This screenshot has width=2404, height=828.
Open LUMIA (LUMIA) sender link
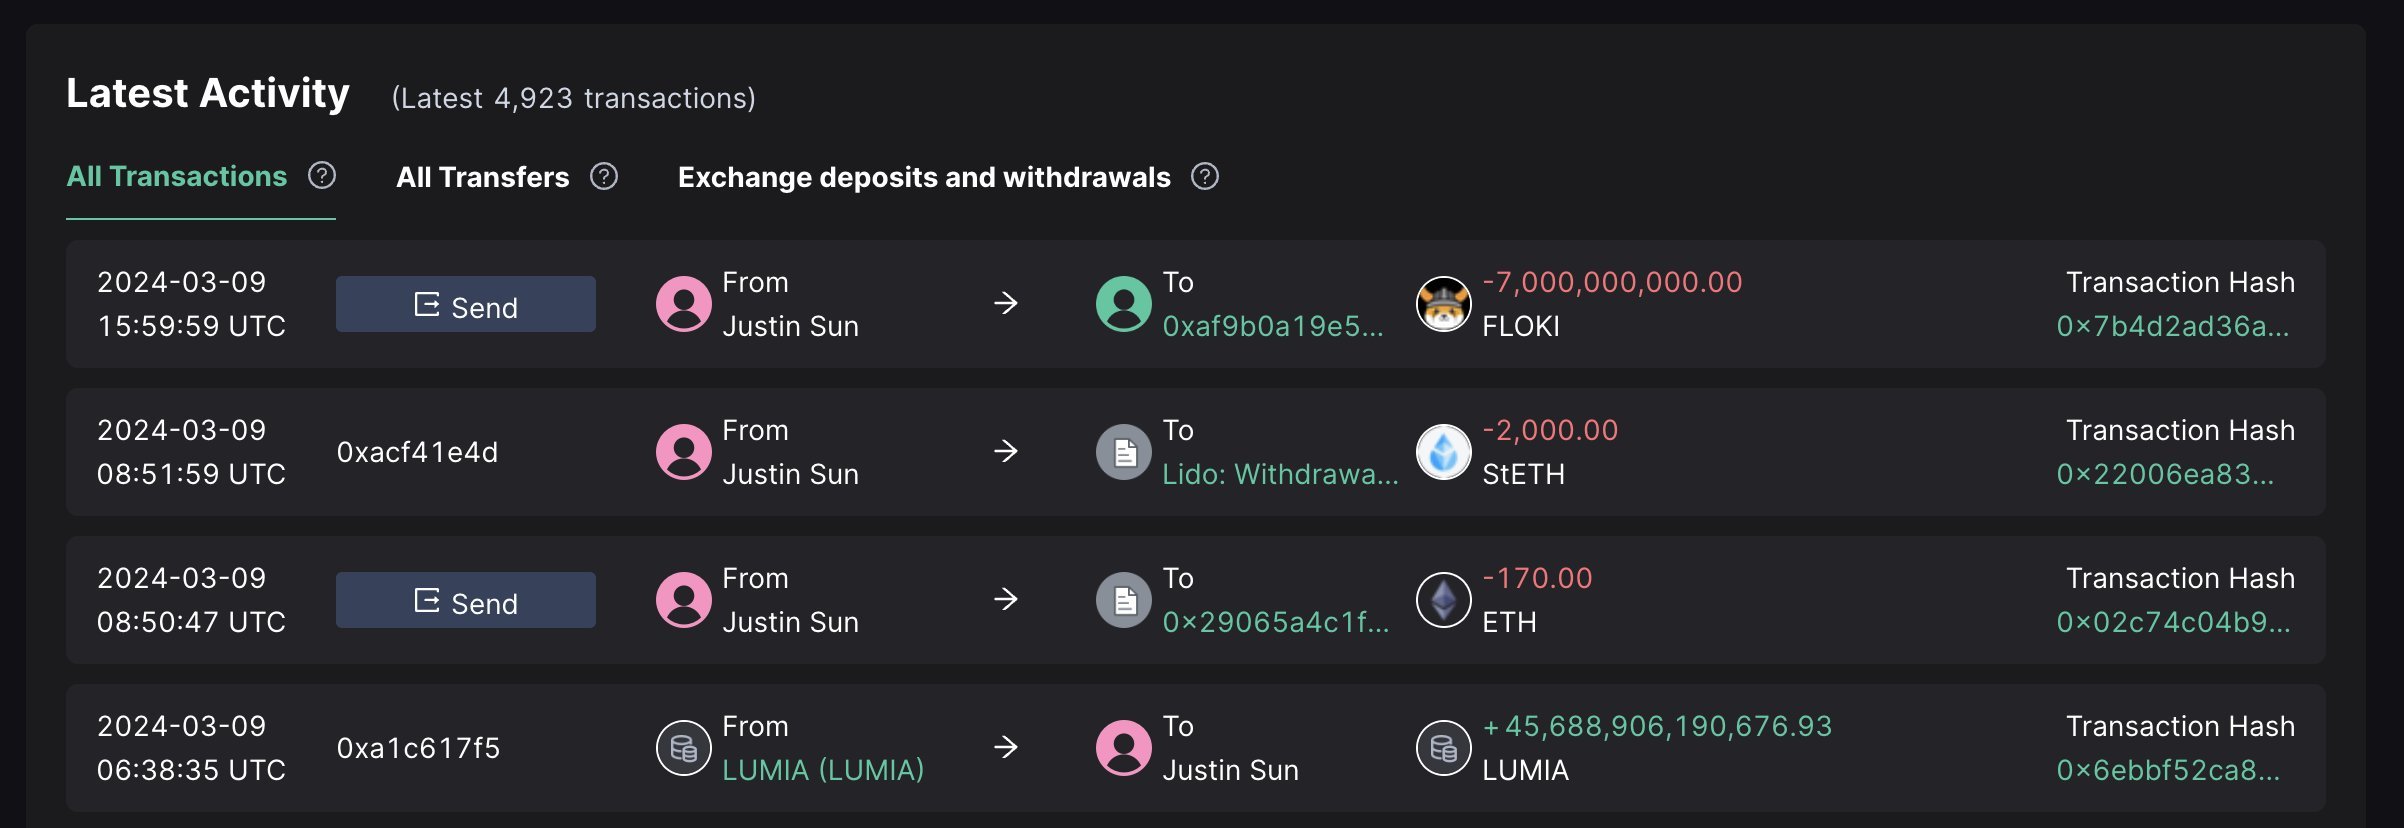(823, 770)
